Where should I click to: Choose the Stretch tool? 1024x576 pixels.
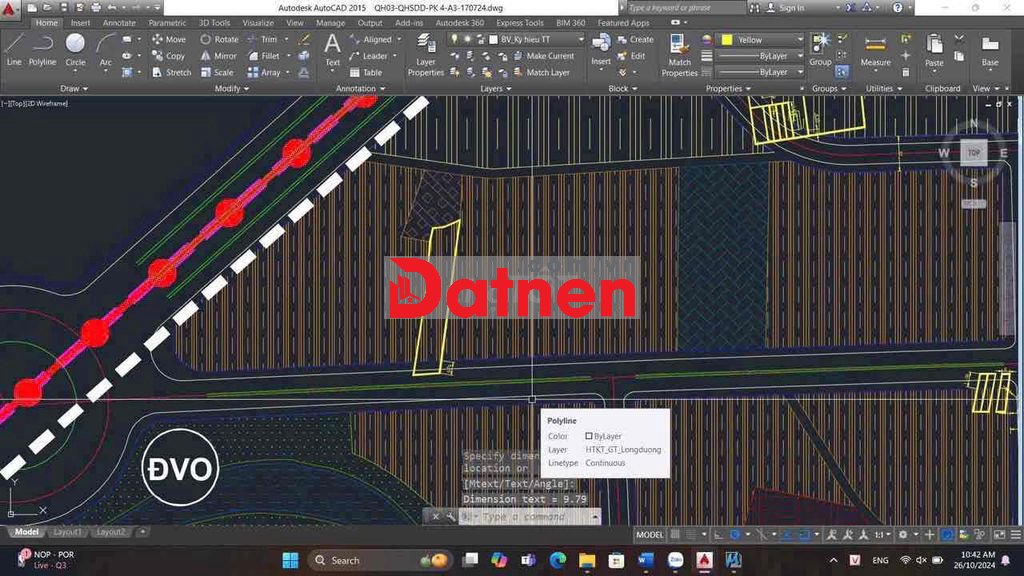pyautogui.click(x=171, y=72)
